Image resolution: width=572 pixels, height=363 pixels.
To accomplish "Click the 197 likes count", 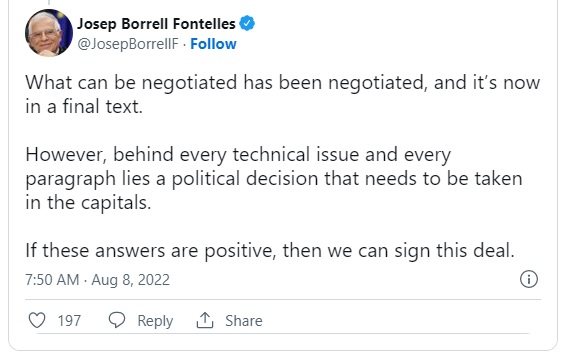I will [x=69, y=321].
